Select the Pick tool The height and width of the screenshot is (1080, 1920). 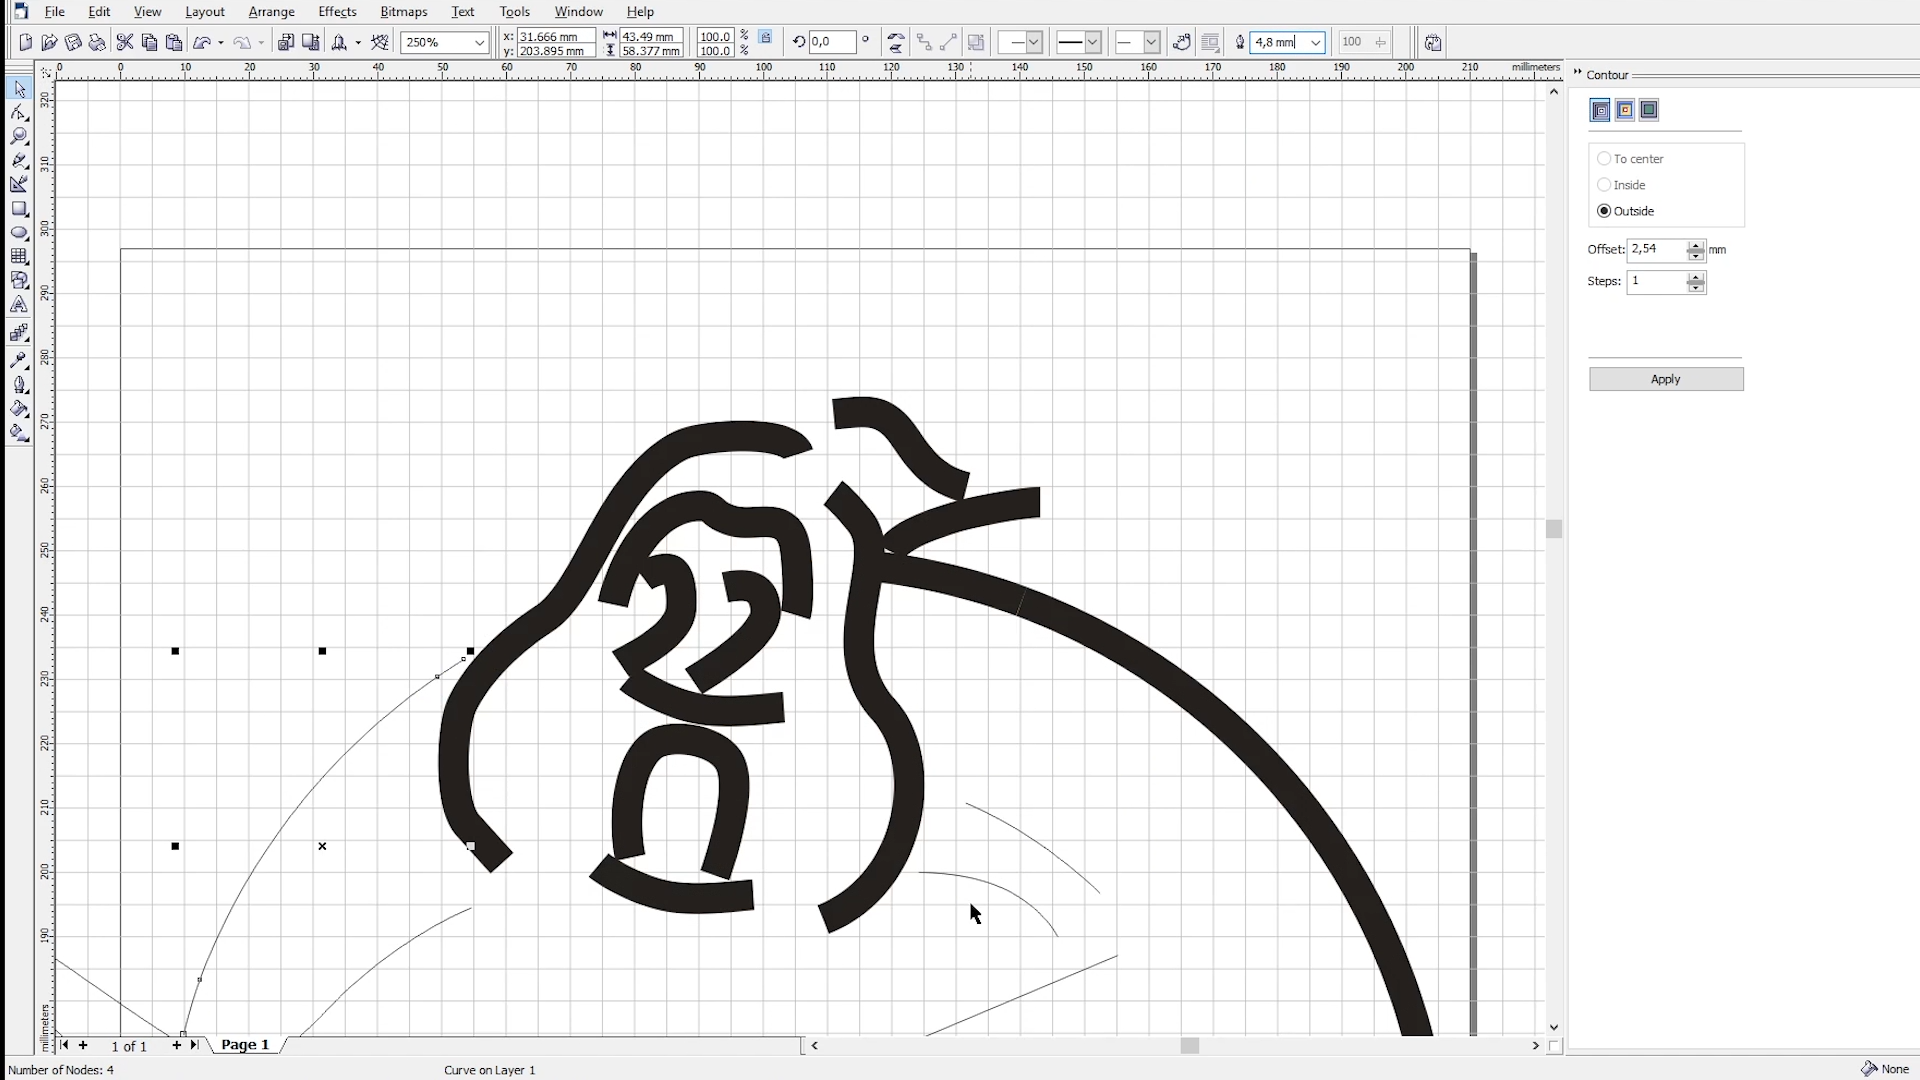[x=19, y=90]
